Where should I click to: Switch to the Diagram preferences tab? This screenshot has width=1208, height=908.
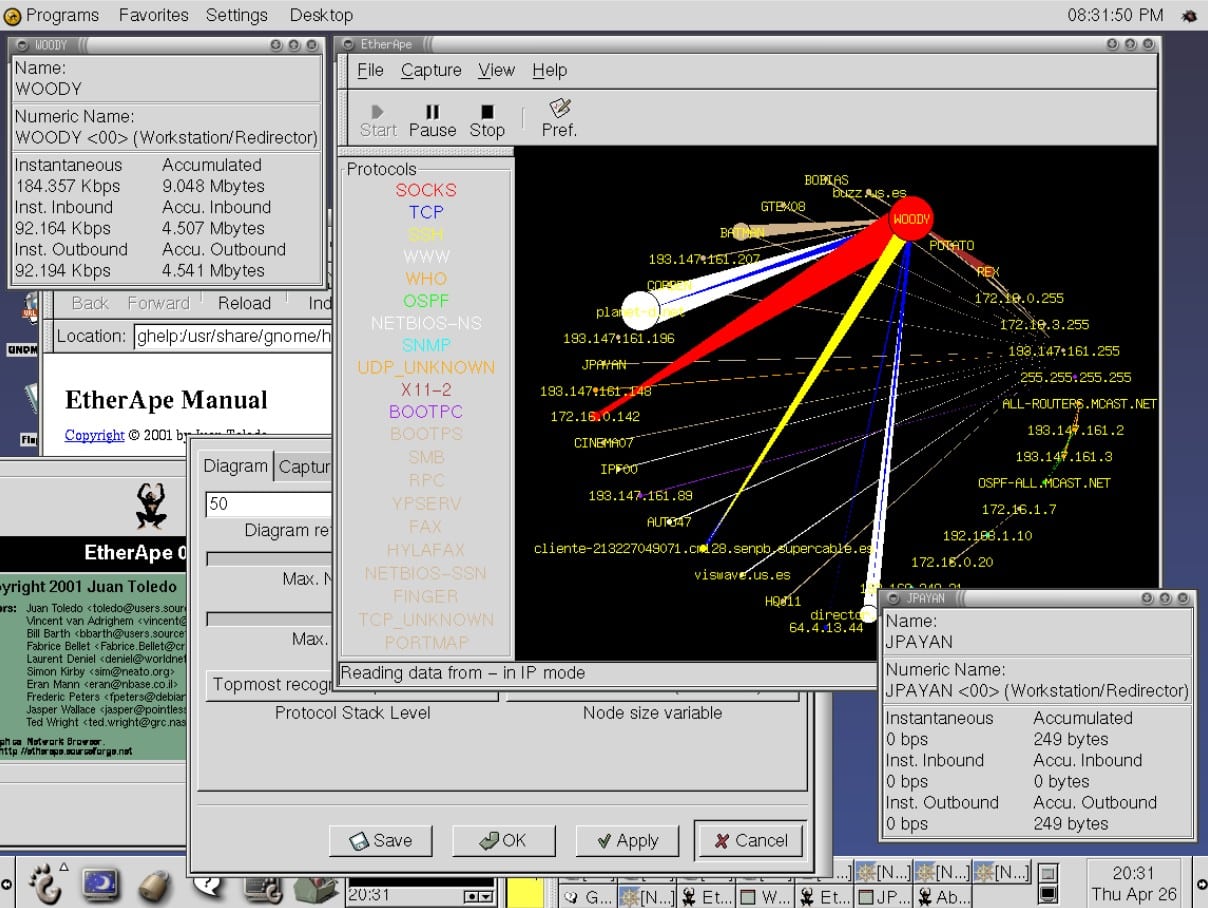[x=236, y=466]
